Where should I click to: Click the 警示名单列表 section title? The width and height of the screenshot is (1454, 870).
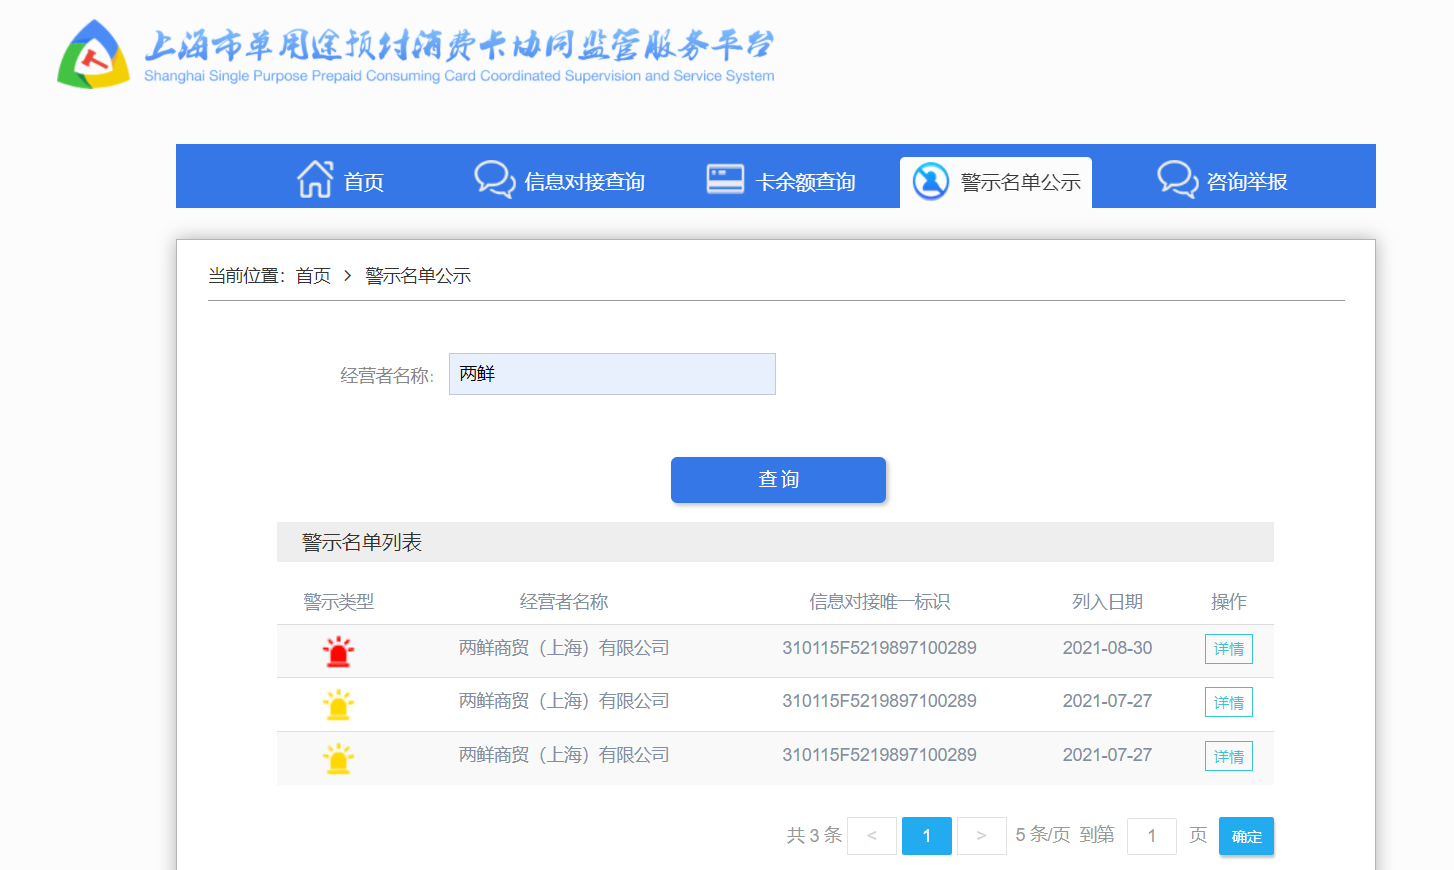point(362,542)
